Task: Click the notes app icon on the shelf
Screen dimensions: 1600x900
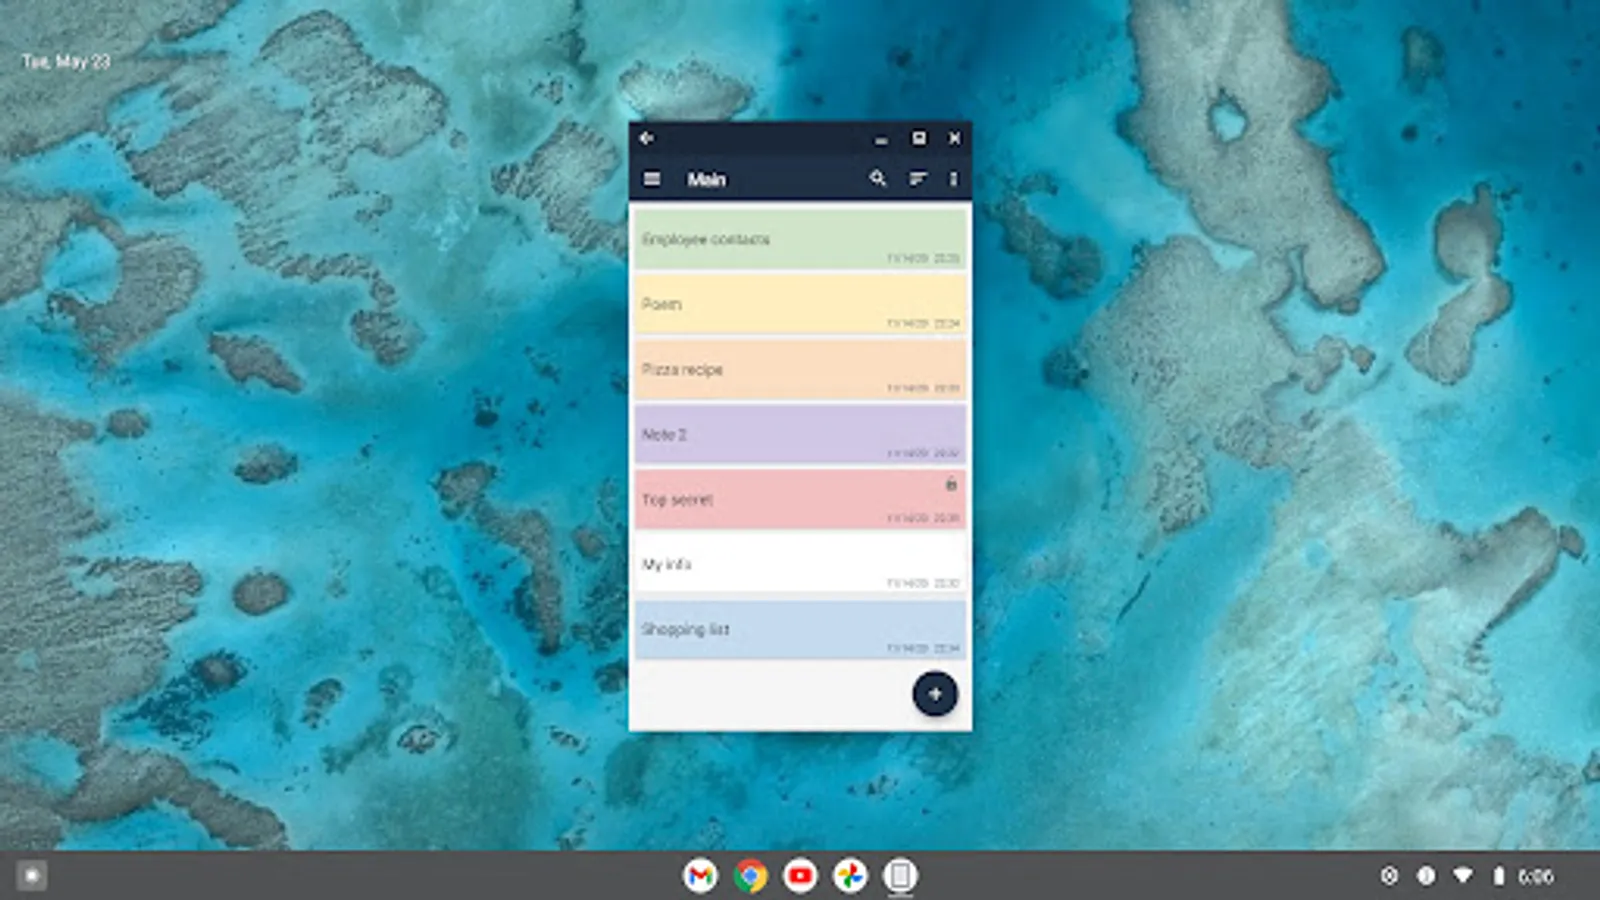Action: pos(900,876)
